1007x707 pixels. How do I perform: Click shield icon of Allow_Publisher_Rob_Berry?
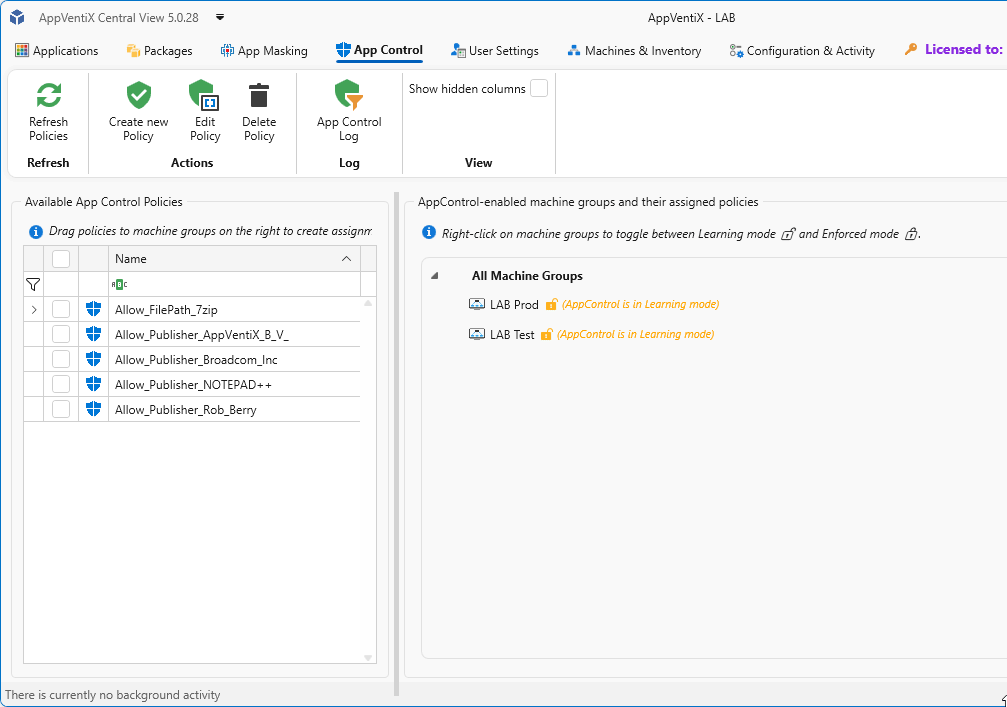point(94,410)
